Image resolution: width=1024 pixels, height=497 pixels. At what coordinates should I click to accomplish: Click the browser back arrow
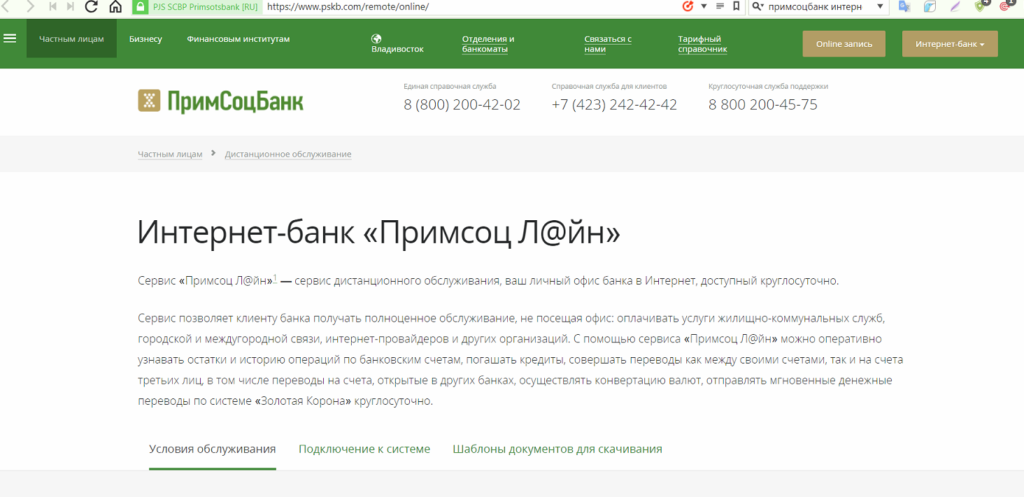click(7, 7)
